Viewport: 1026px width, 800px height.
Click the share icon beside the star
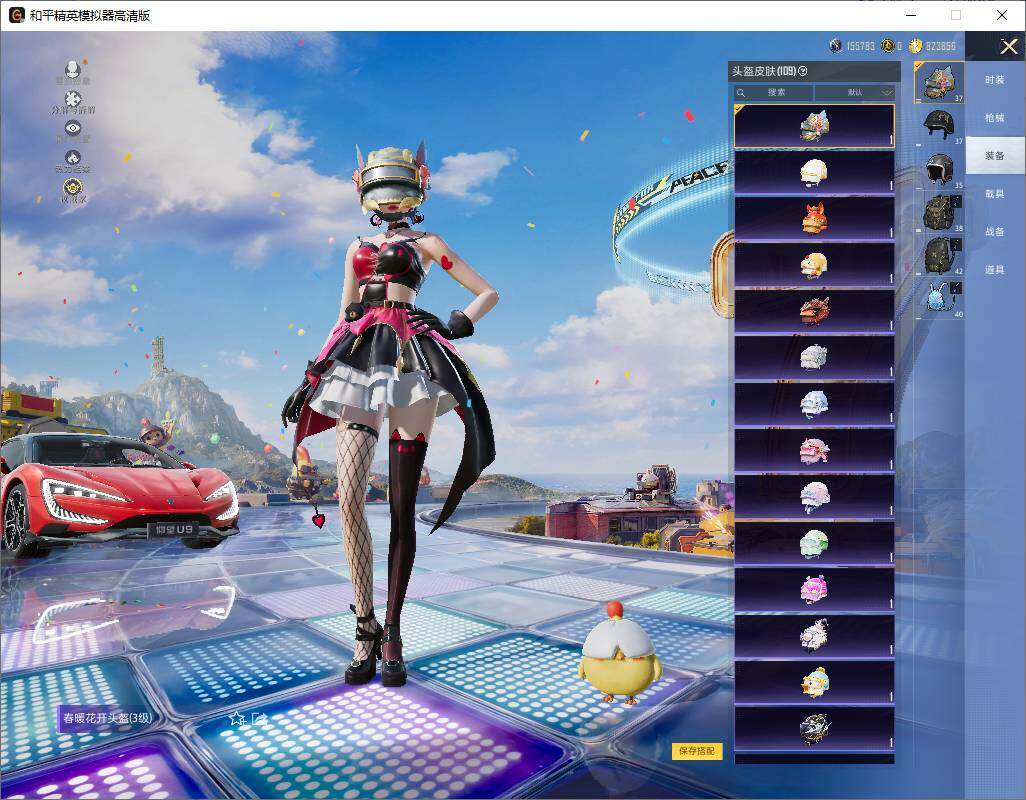[258, 719]
